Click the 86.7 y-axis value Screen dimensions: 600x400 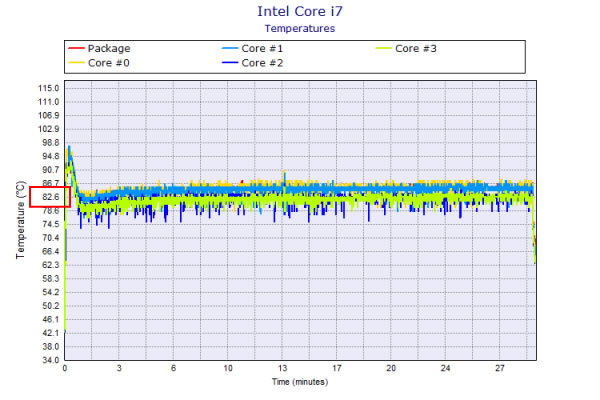point(51,183)
